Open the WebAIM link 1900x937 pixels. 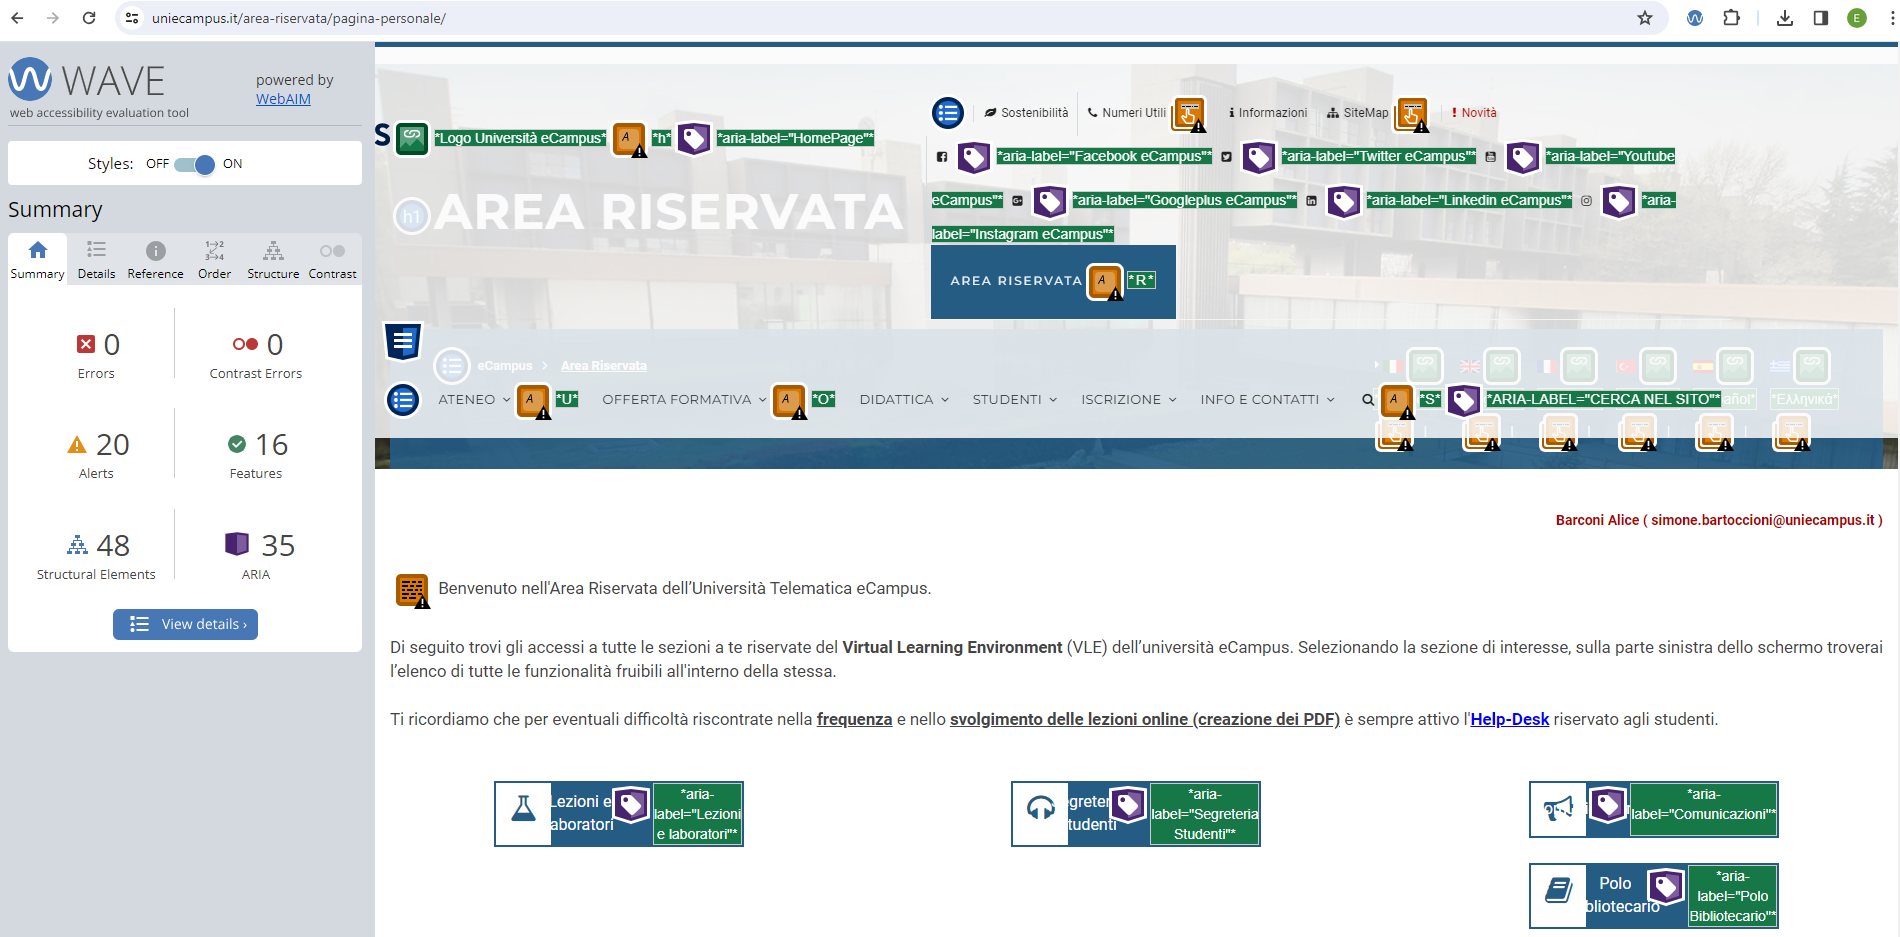(283, 99)
